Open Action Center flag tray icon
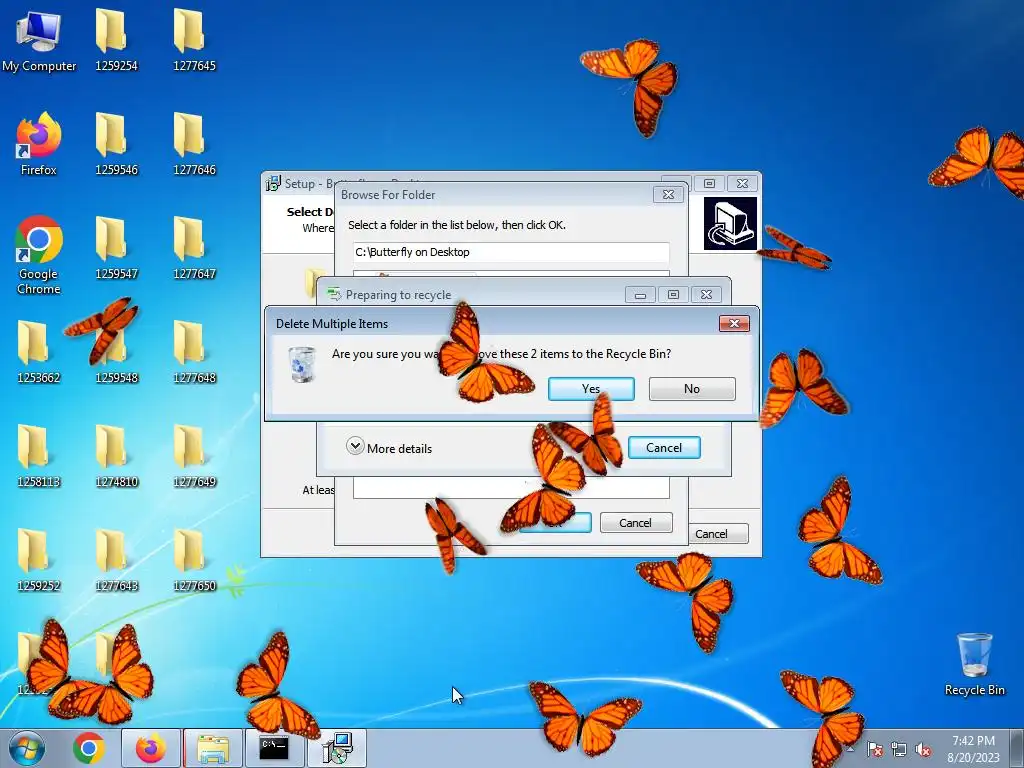The width and height of the screenshot is (1024, 768). pyautogui.click(x=875, y=750)
